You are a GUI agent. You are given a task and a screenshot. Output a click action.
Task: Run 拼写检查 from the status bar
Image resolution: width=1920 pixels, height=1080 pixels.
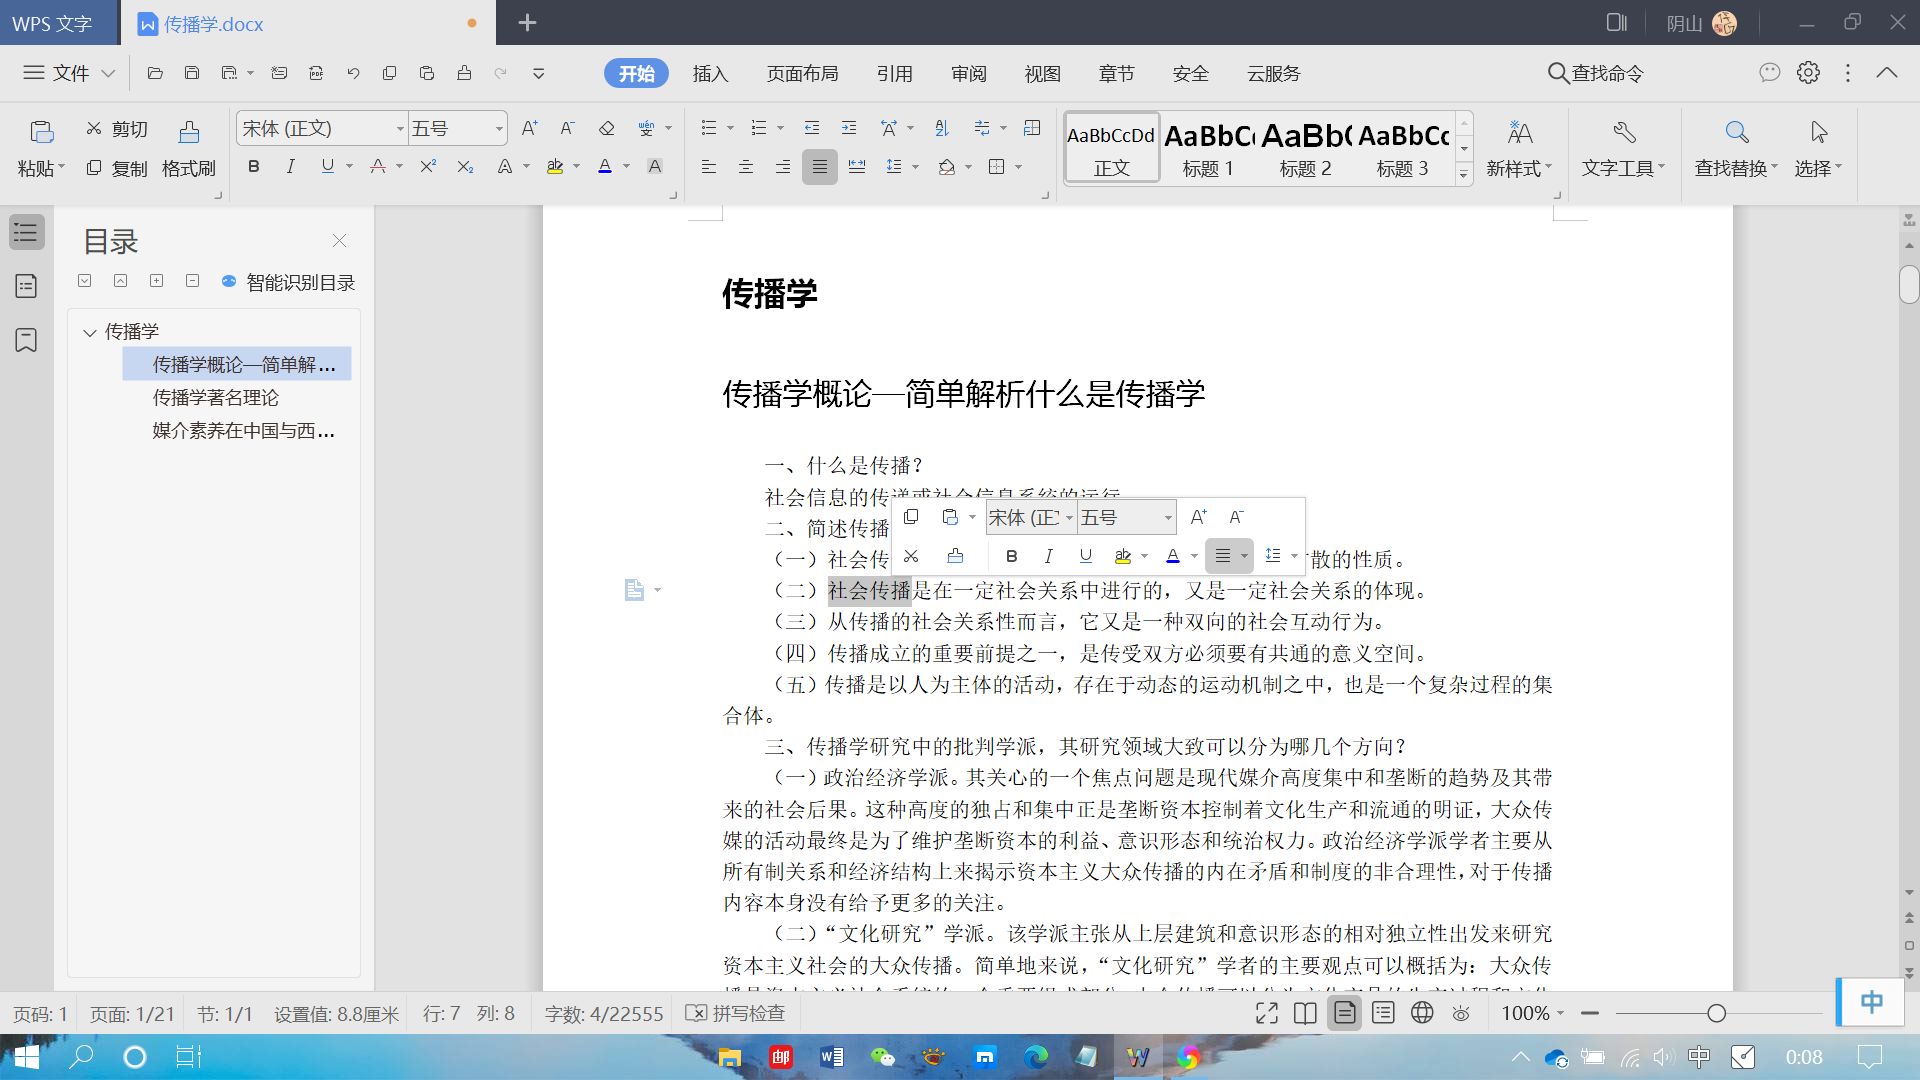pos(735,1013)
